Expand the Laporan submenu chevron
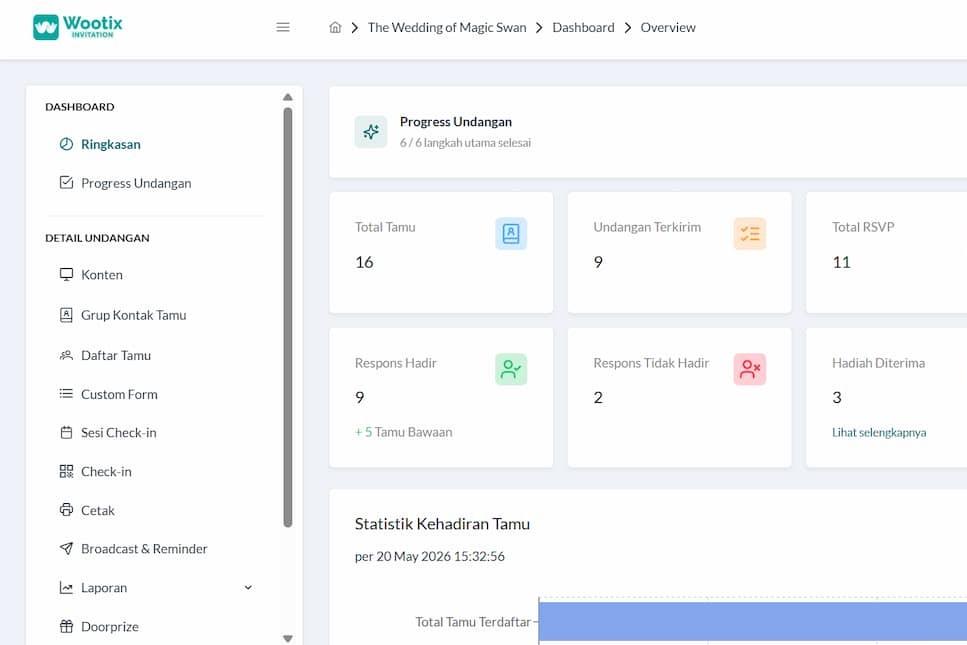Viewport: 967px width, 645px height. coord(248,588)
